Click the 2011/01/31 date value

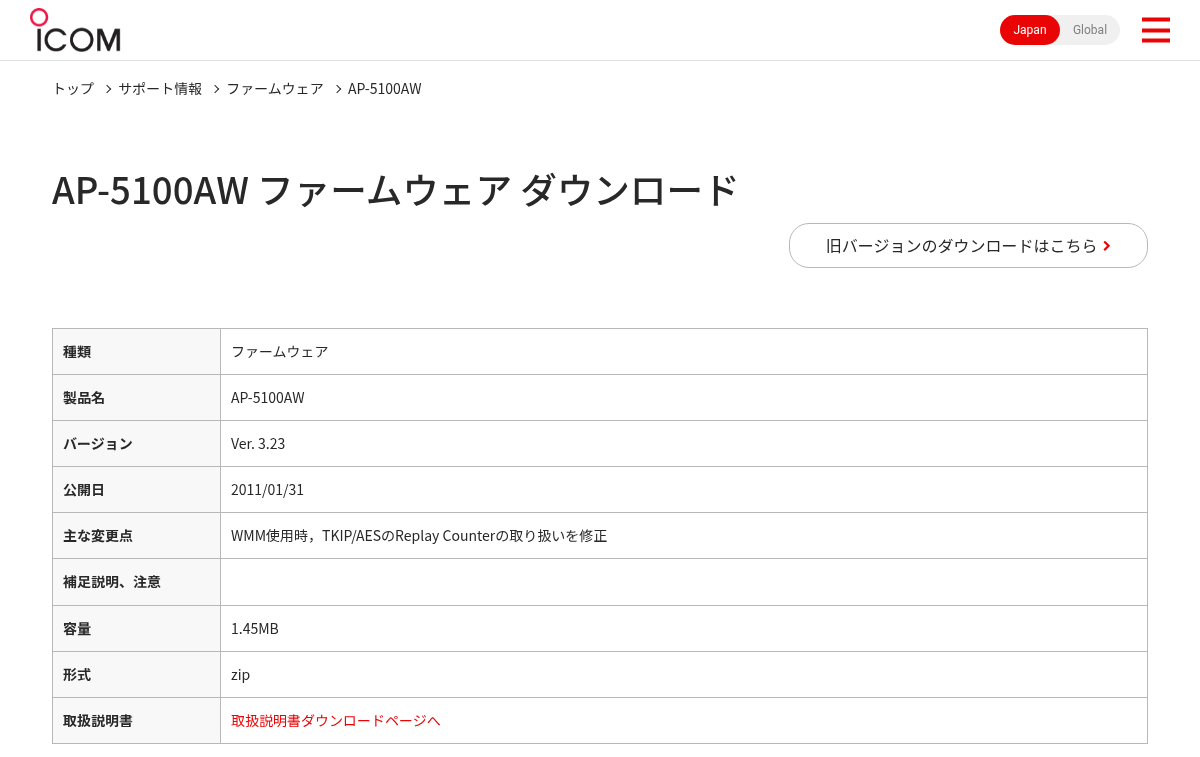267,489
